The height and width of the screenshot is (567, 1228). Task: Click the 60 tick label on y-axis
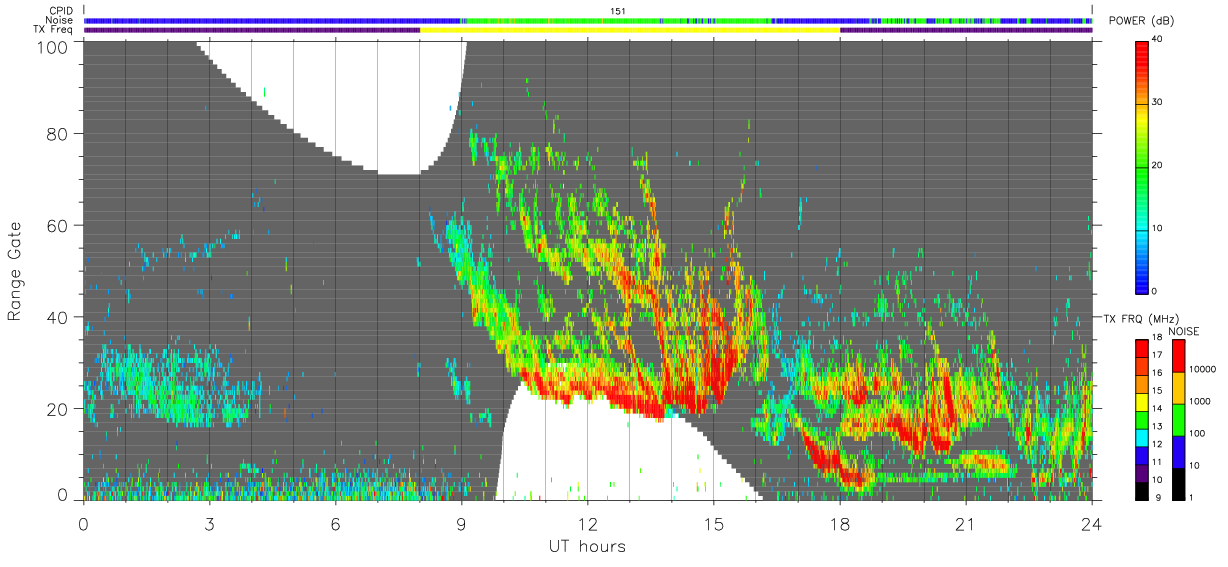pos(57,225)
